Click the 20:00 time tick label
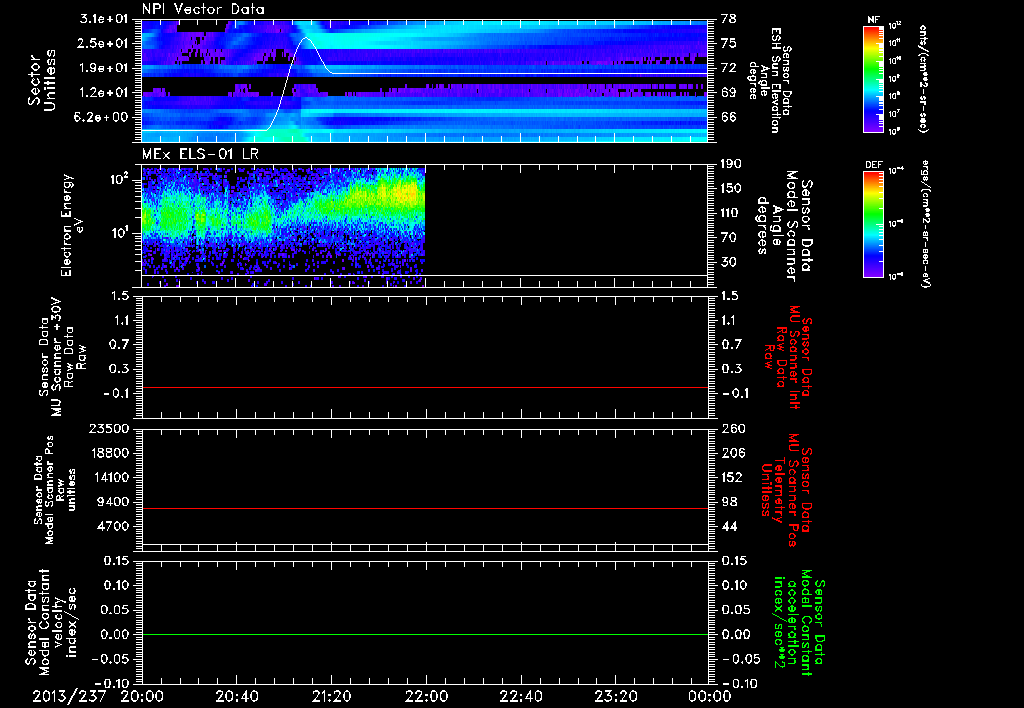This screenshot has height=708, width=1024. 142,696
